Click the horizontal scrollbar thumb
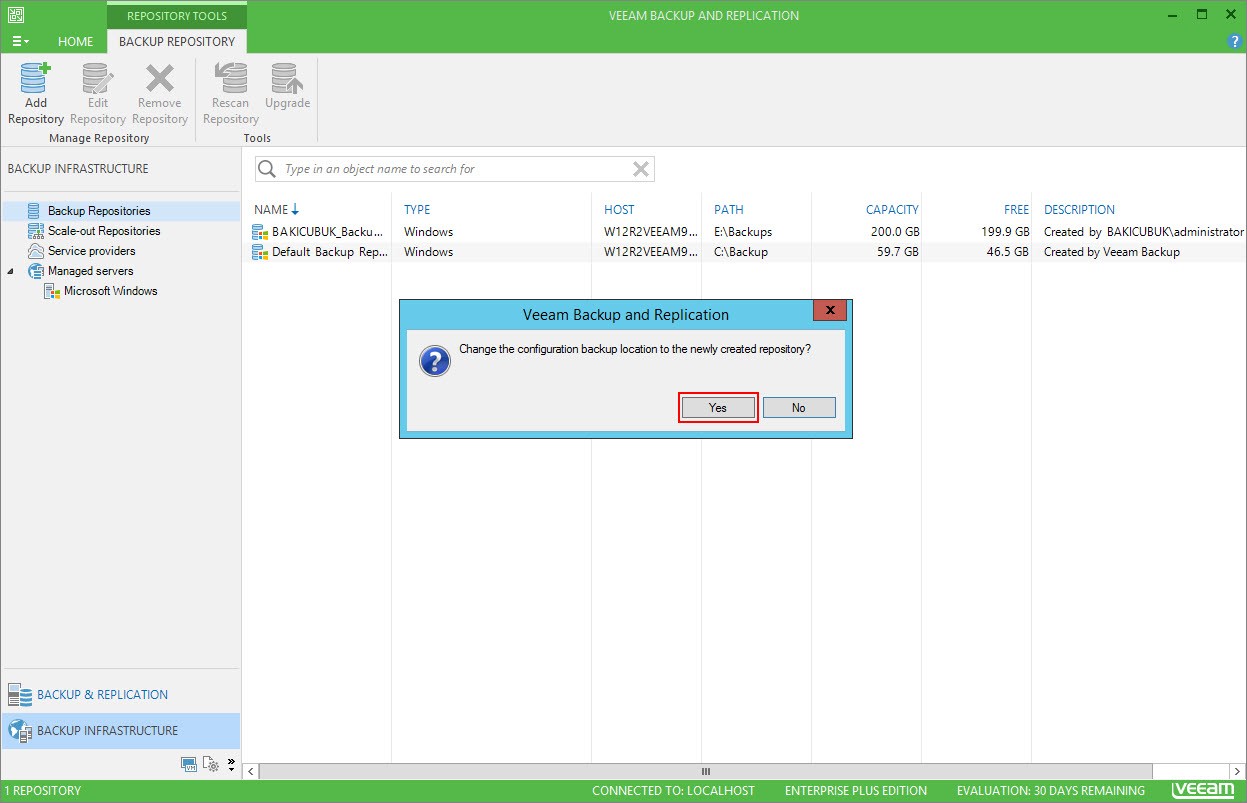This screenshot has height=803, width=1247. coord(705,771)
